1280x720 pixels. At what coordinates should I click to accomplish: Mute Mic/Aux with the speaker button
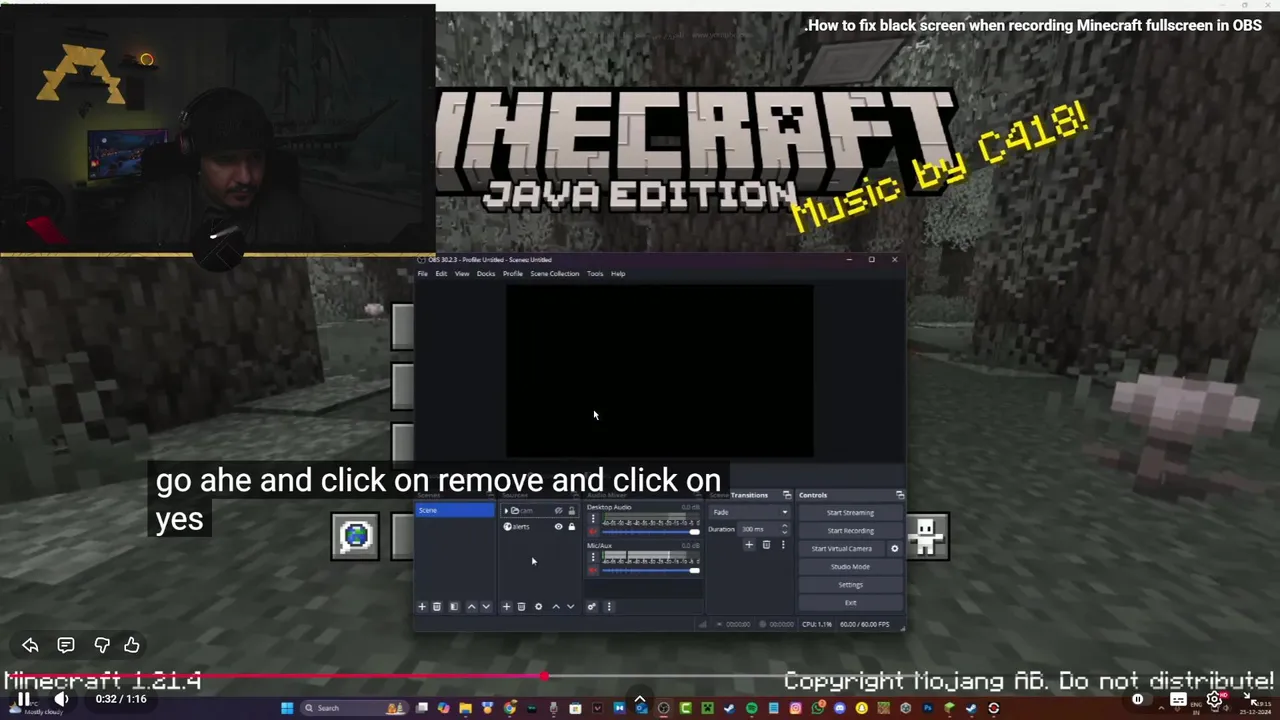click(x=593, y=570)
